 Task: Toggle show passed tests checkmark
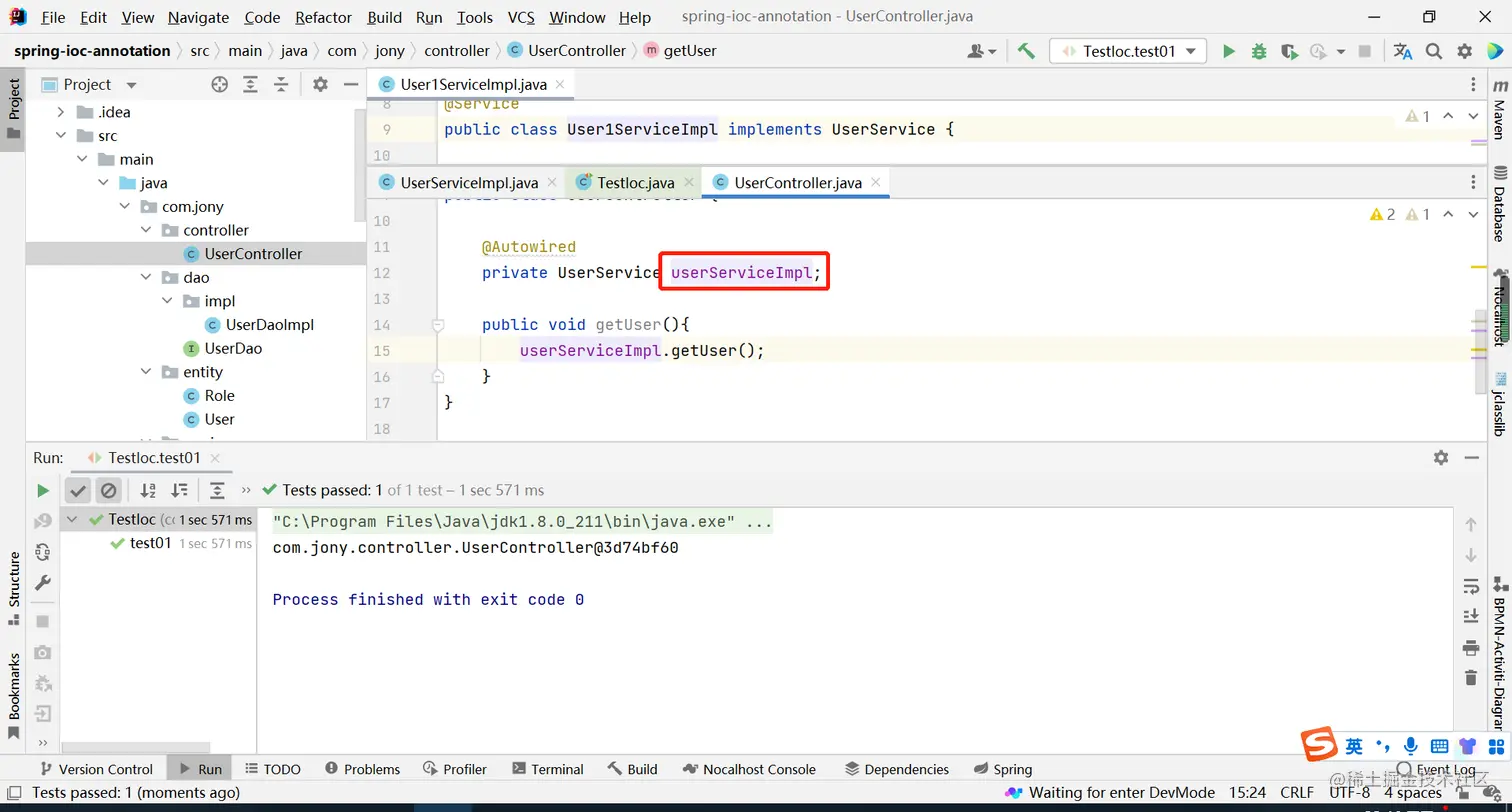78,490
